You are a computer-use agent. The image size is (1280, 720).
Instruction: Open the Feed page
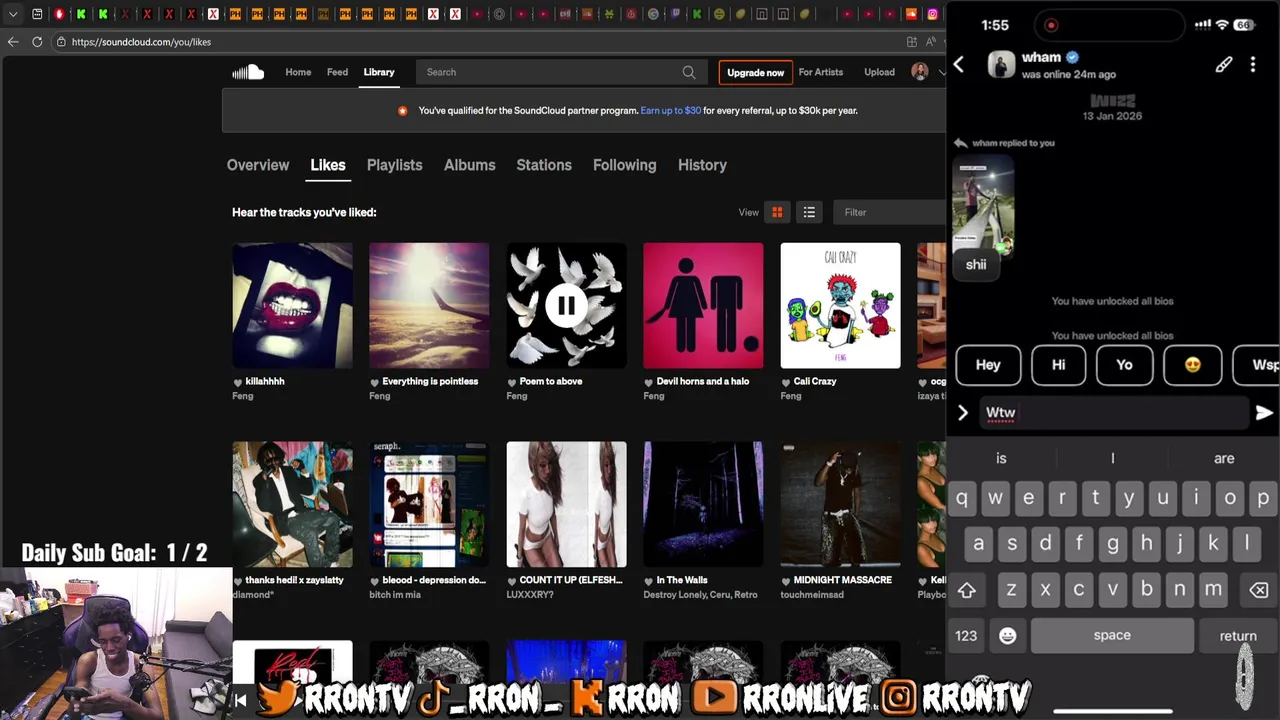click(x=337, y=72)
